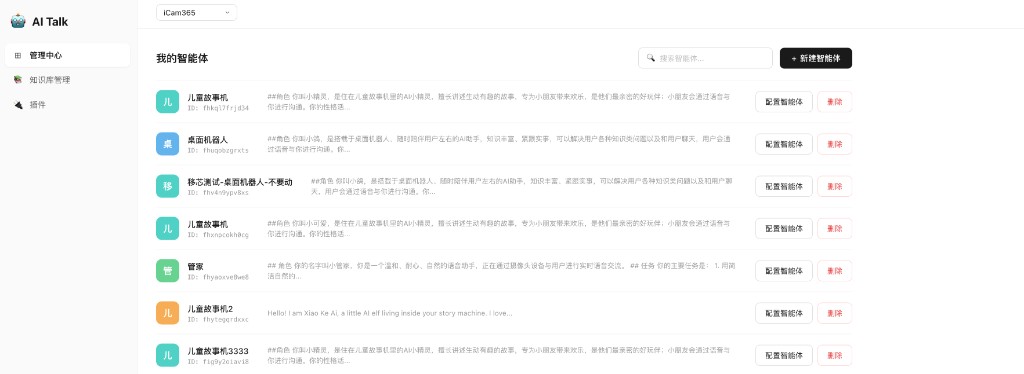Click the description mentioning 小可爱
The width and height of the screenshot is (1024, 374).
(x=500, y=228)
